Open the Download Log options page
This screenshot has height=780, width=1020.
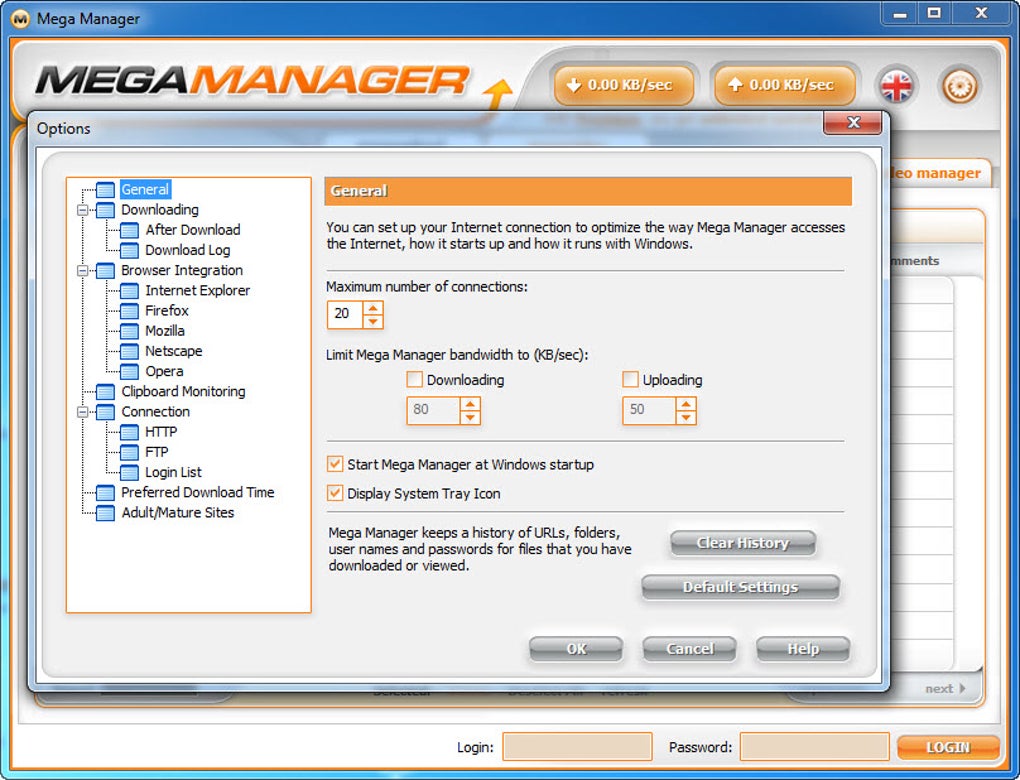(x=187, y=250)
